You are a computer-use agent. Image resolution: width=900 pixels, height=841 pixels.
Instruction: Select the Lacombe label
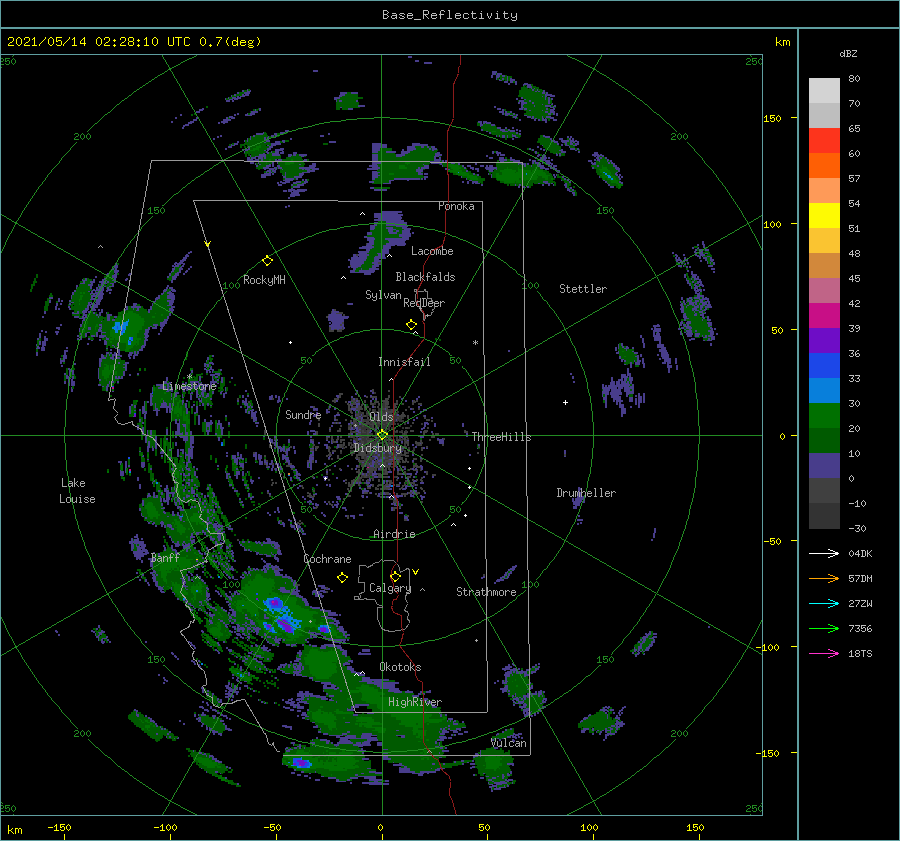tap(432, 251)
